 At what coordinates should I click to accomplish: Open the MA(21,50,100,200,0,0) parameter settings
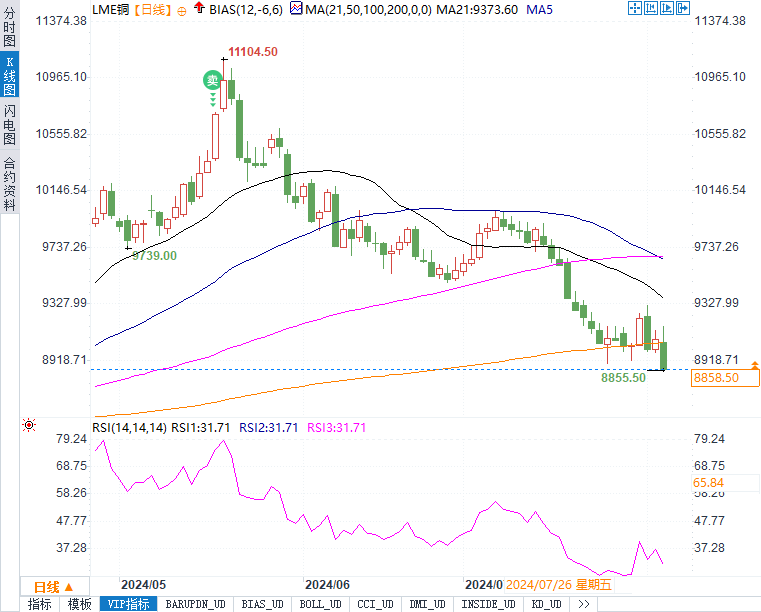click(x=368, y=10)
